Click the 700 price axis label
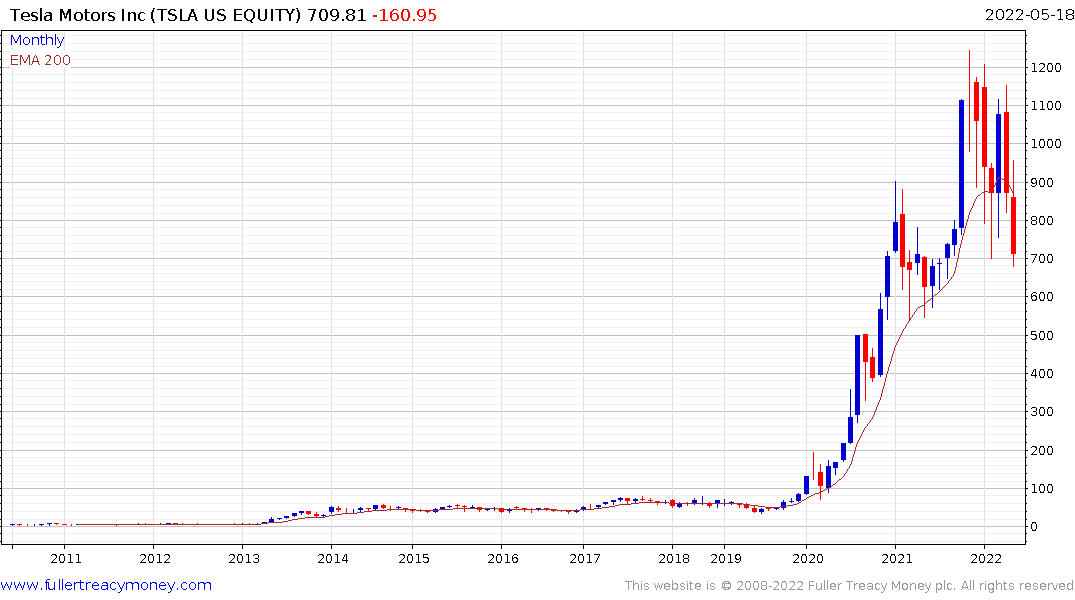1075x600 pixels. coord(1042,259)
